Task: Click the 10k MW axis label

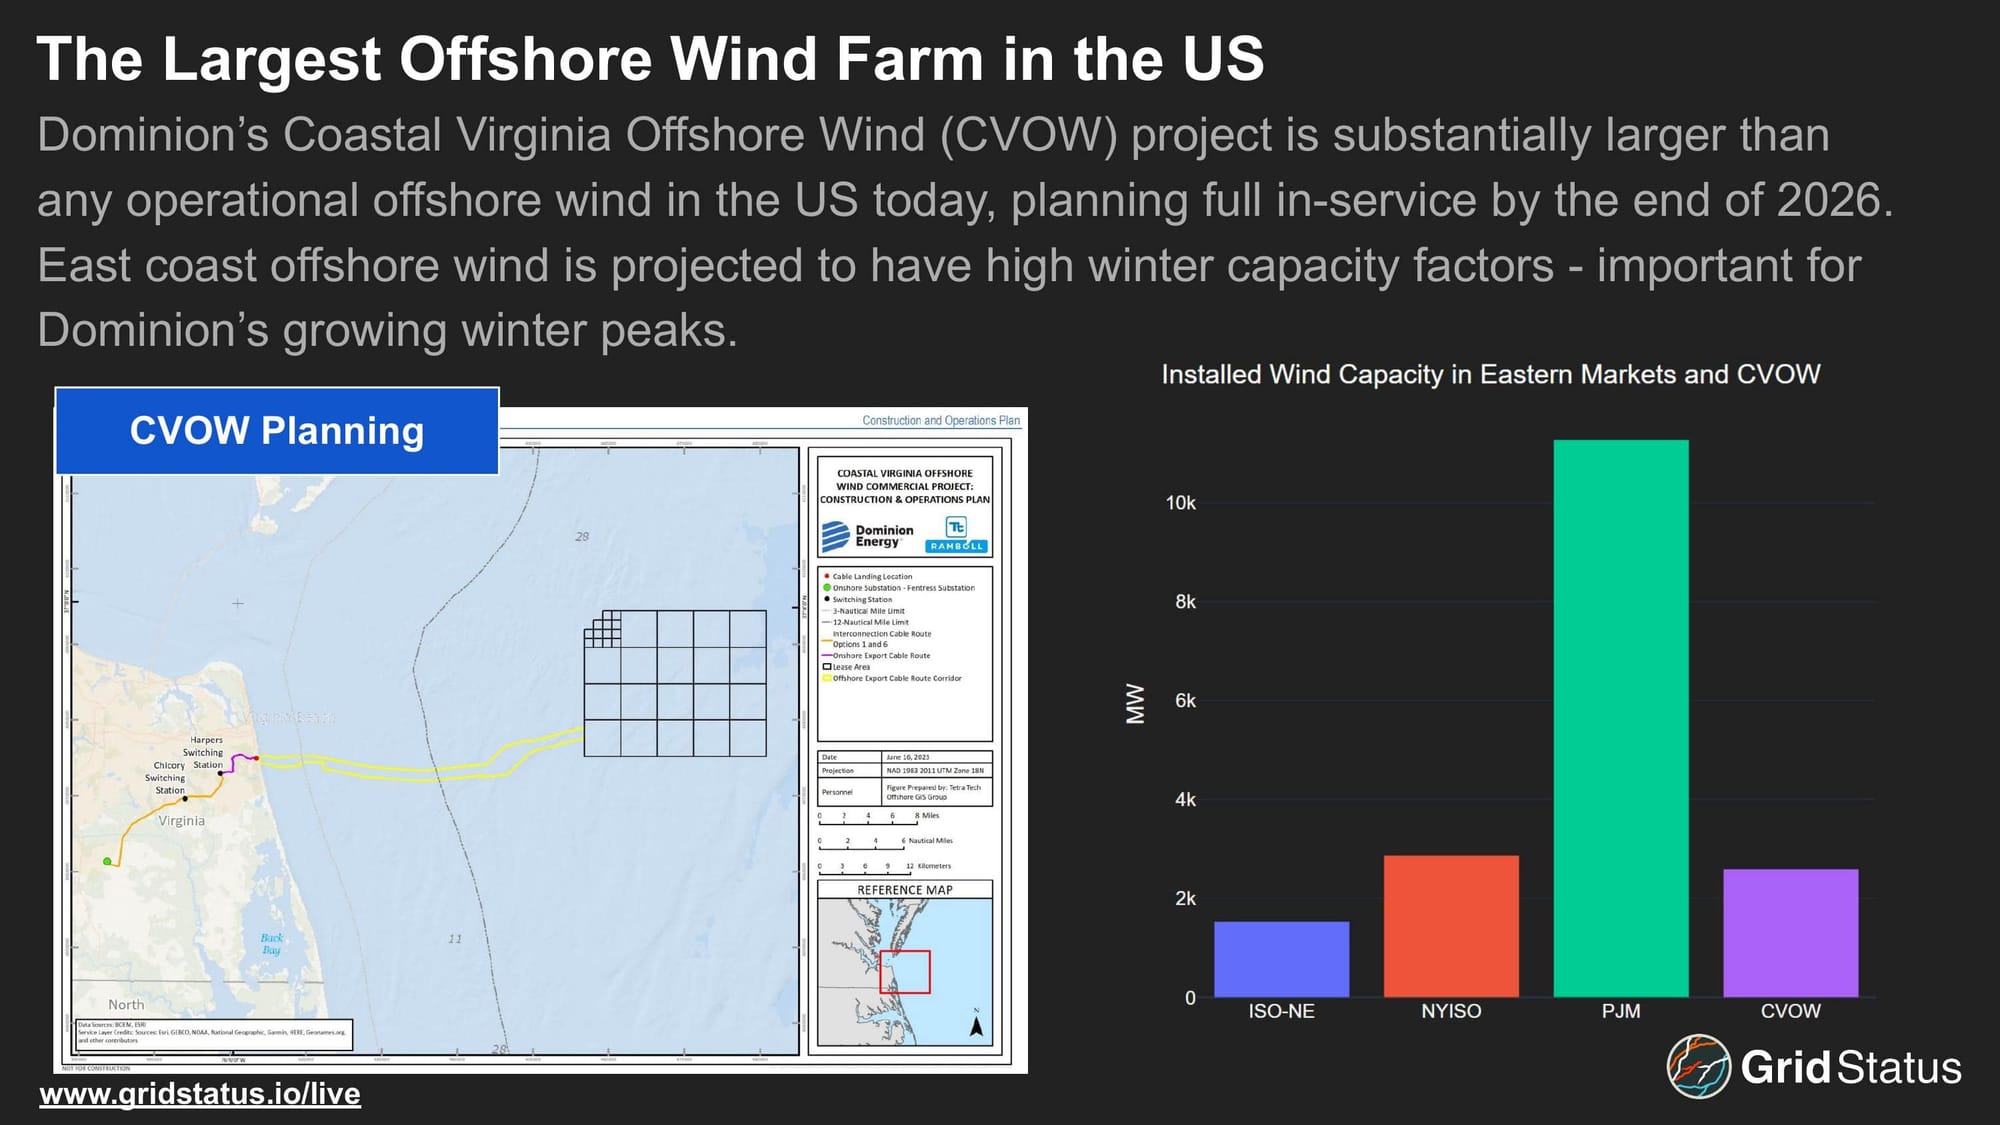Action: [1180, 503]
